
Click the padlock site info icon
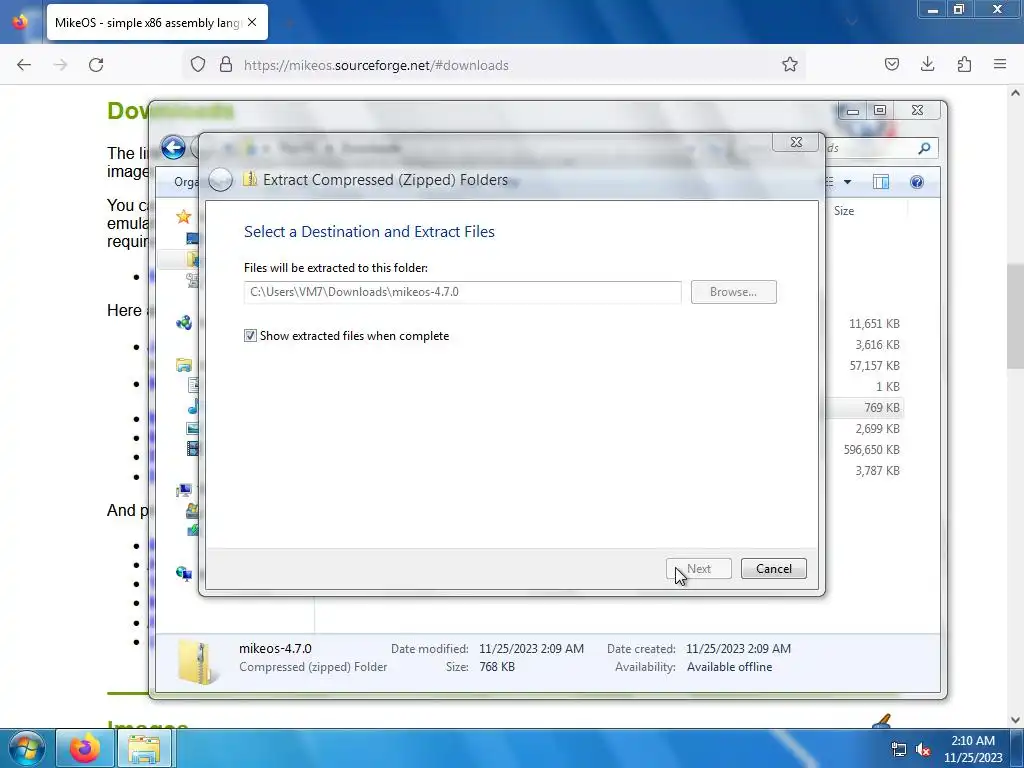(226, 65)
